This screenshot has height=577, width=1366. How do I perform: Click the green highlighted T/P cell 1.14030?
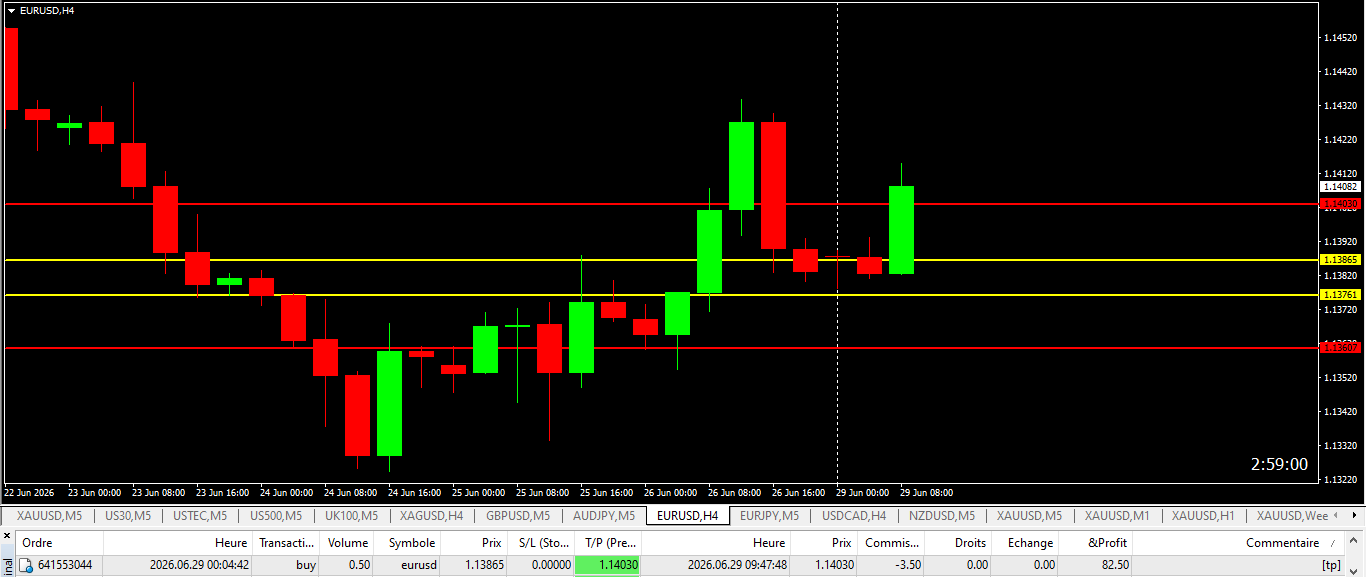(607, 565)
